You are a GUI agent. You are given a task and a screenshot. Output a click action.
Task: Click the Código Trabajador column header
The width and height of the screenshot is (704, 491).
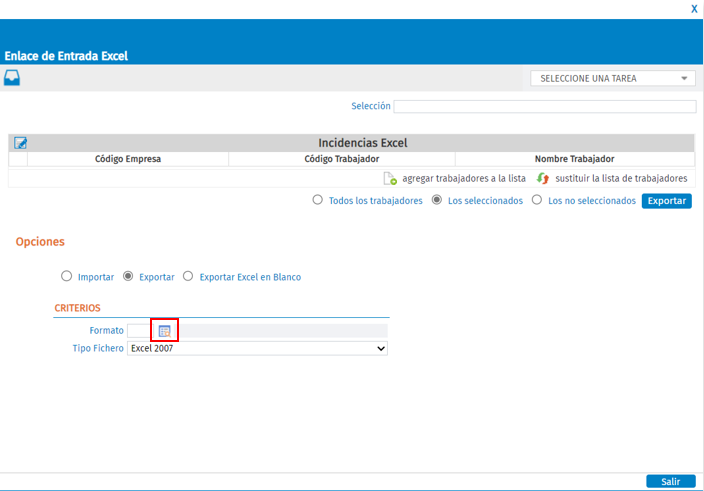point(342,159)
